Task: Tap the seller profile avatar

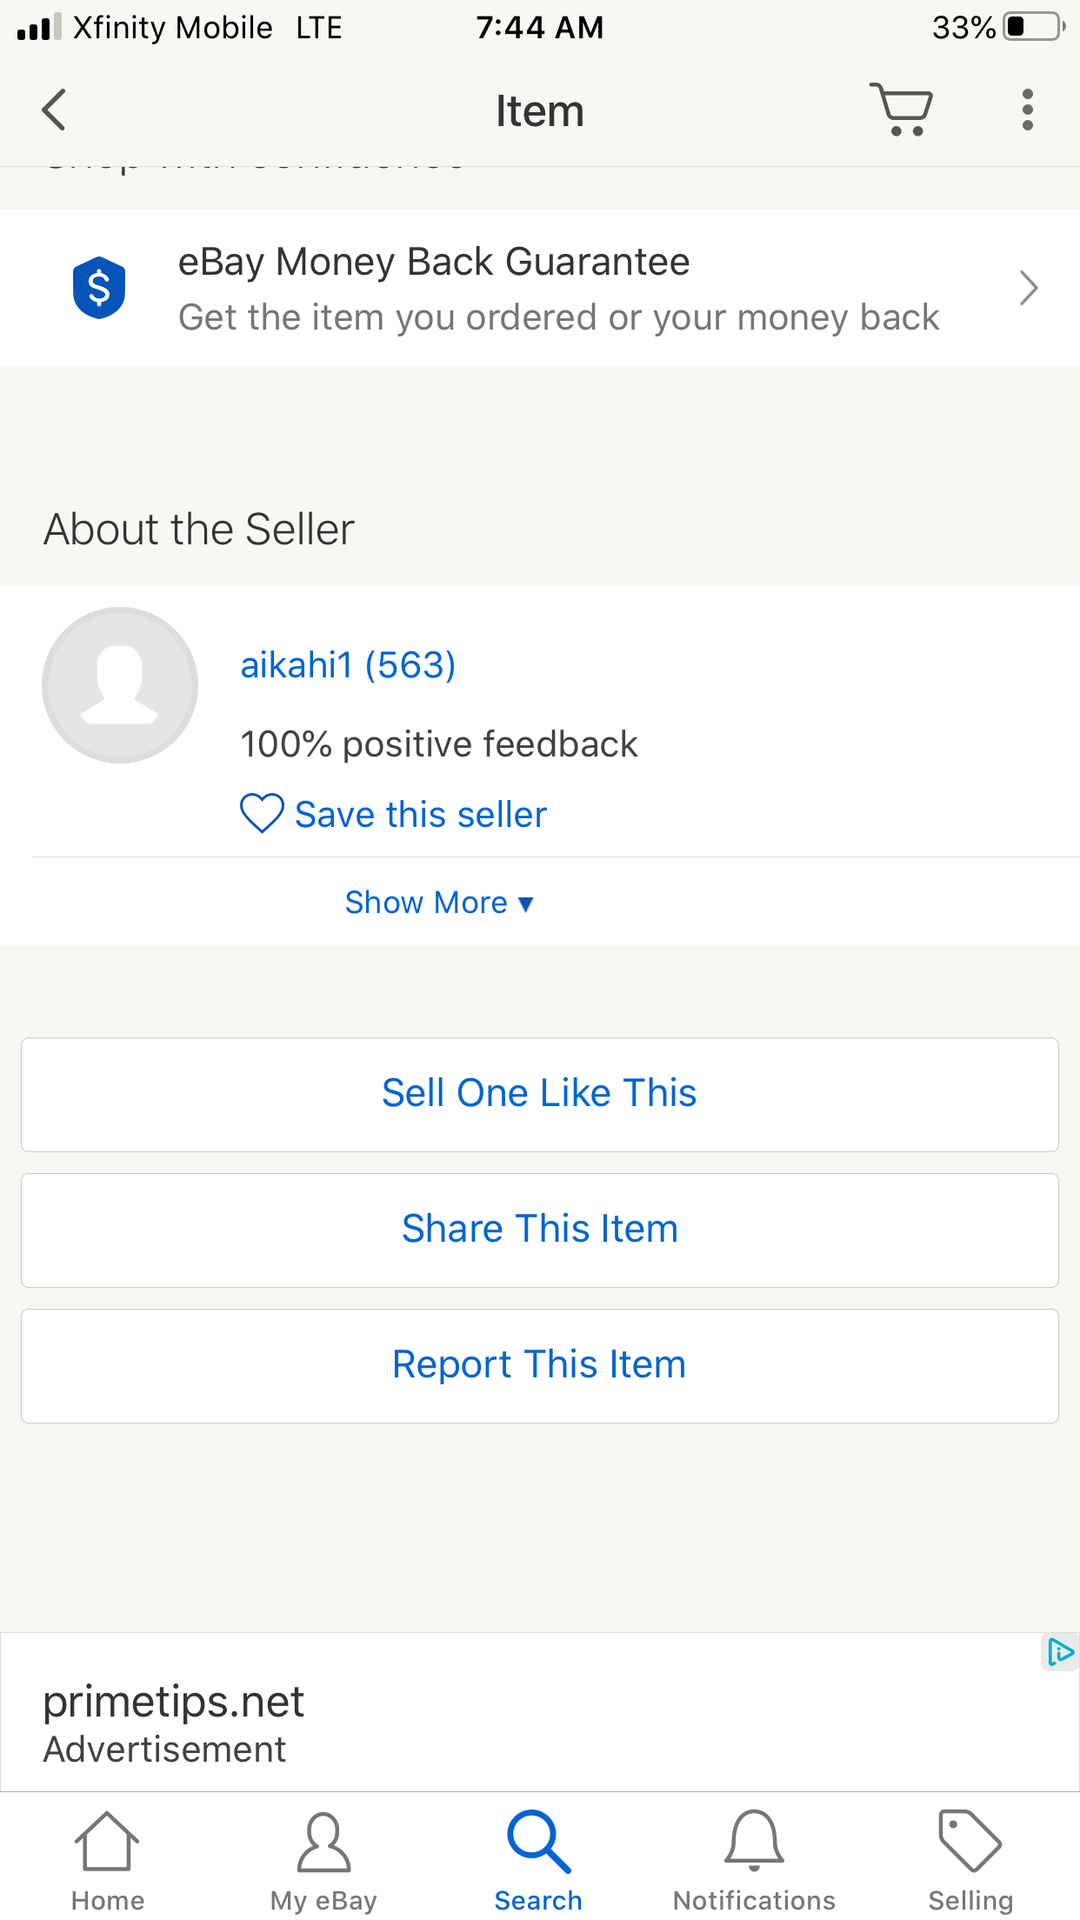Action: (120, 686)
